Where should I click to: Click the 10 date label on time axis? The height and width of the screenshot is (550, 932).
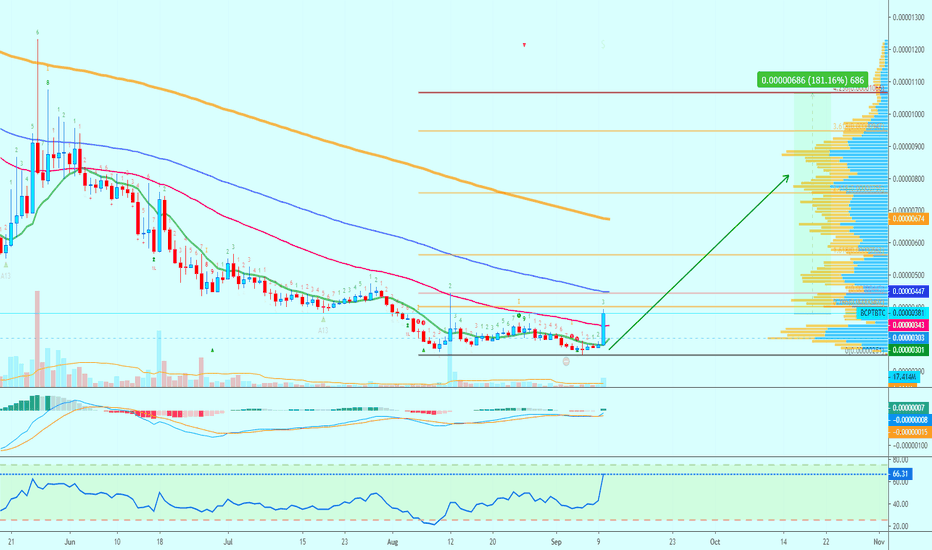pyautogui.click(x=117, y=542)
